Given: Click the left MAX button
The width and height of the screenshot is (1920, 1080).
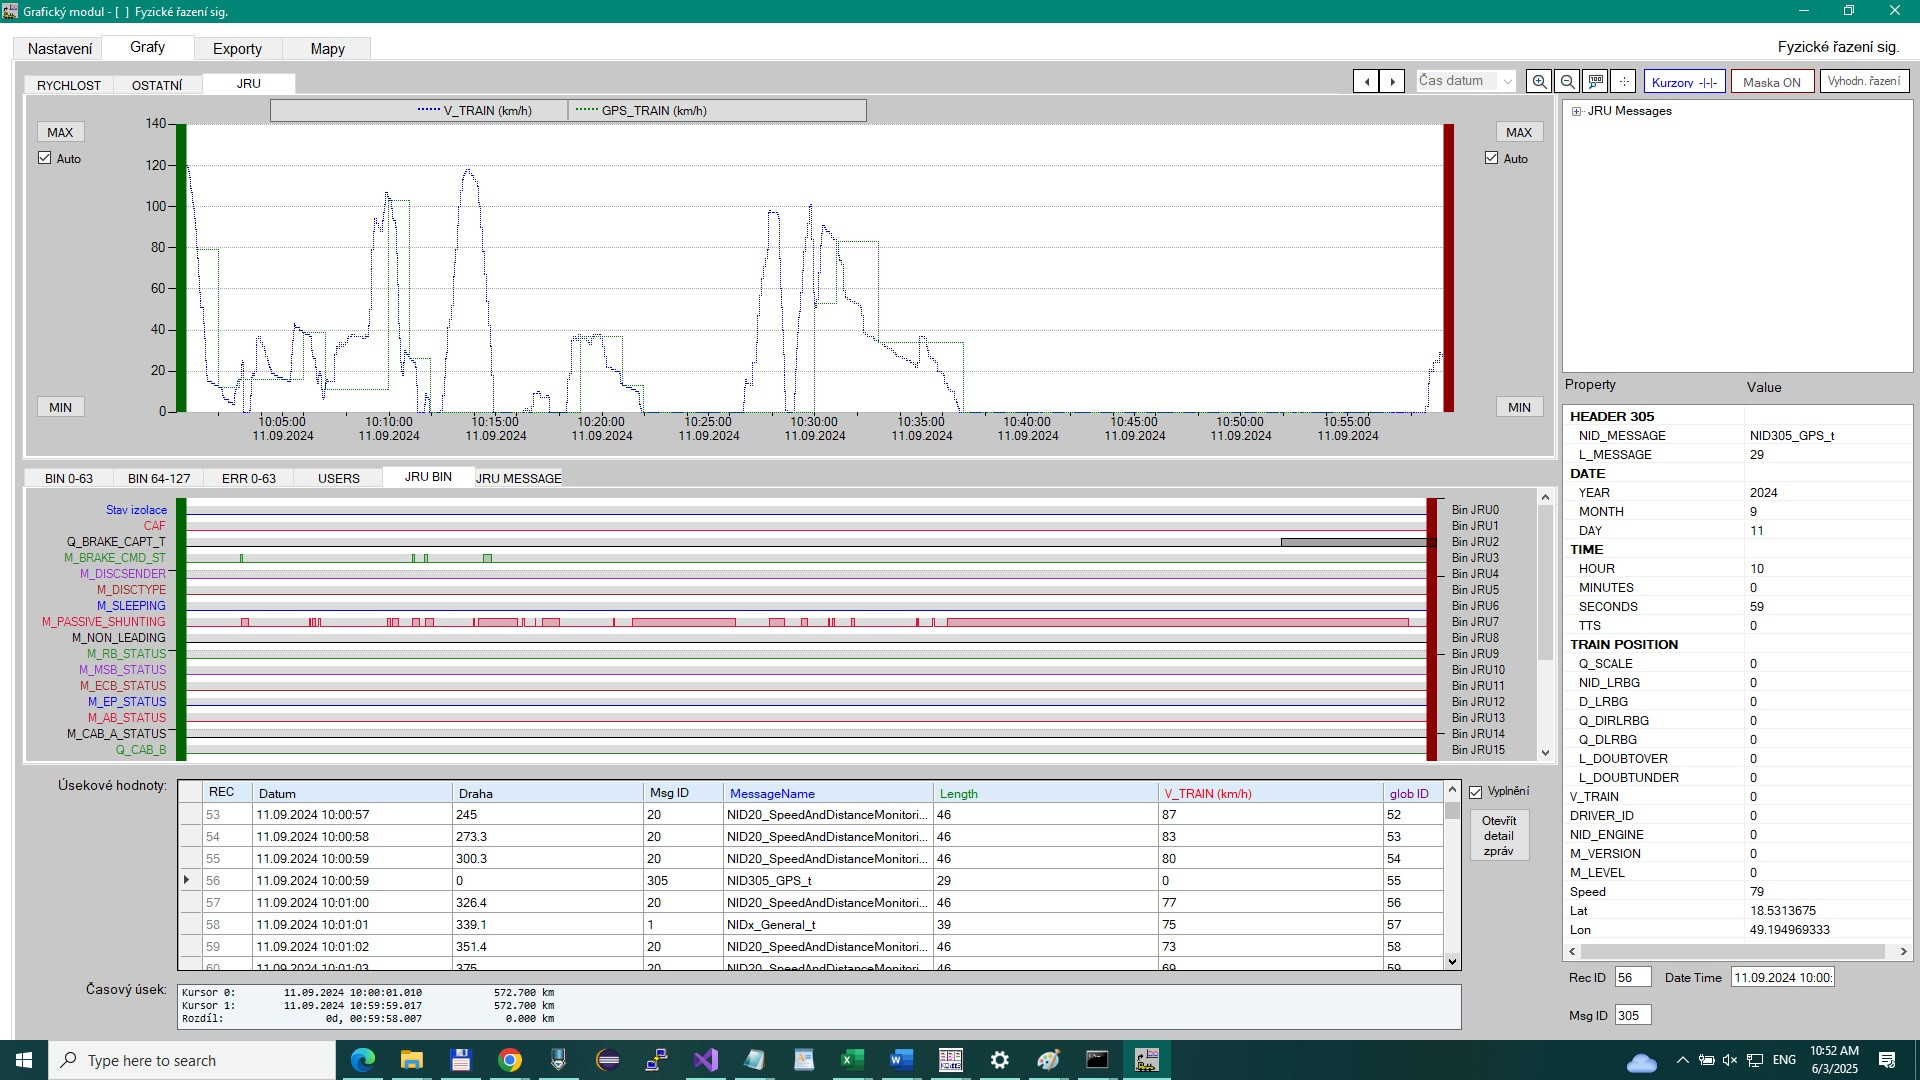Looking at the screenshot, I should (x=60, y=132).
